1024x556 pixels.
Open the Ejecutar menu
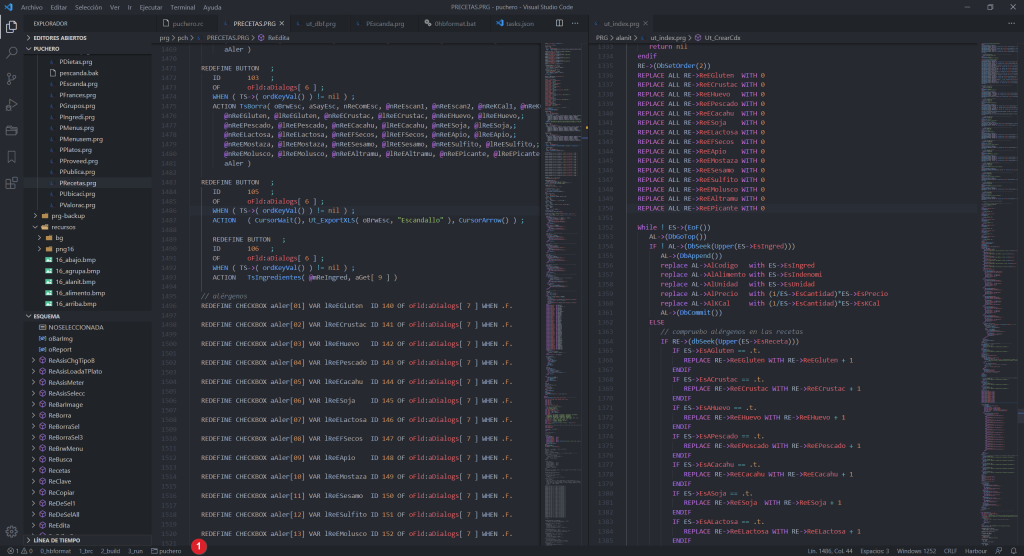point(150,6)
